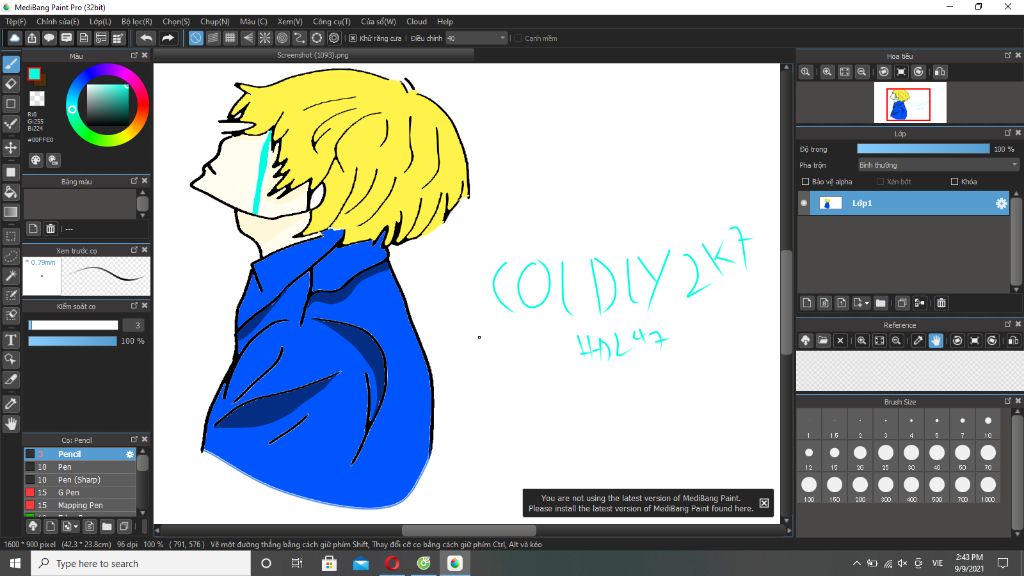Click the navigator preview thumbnail
1024x576 pixels.
910,103
